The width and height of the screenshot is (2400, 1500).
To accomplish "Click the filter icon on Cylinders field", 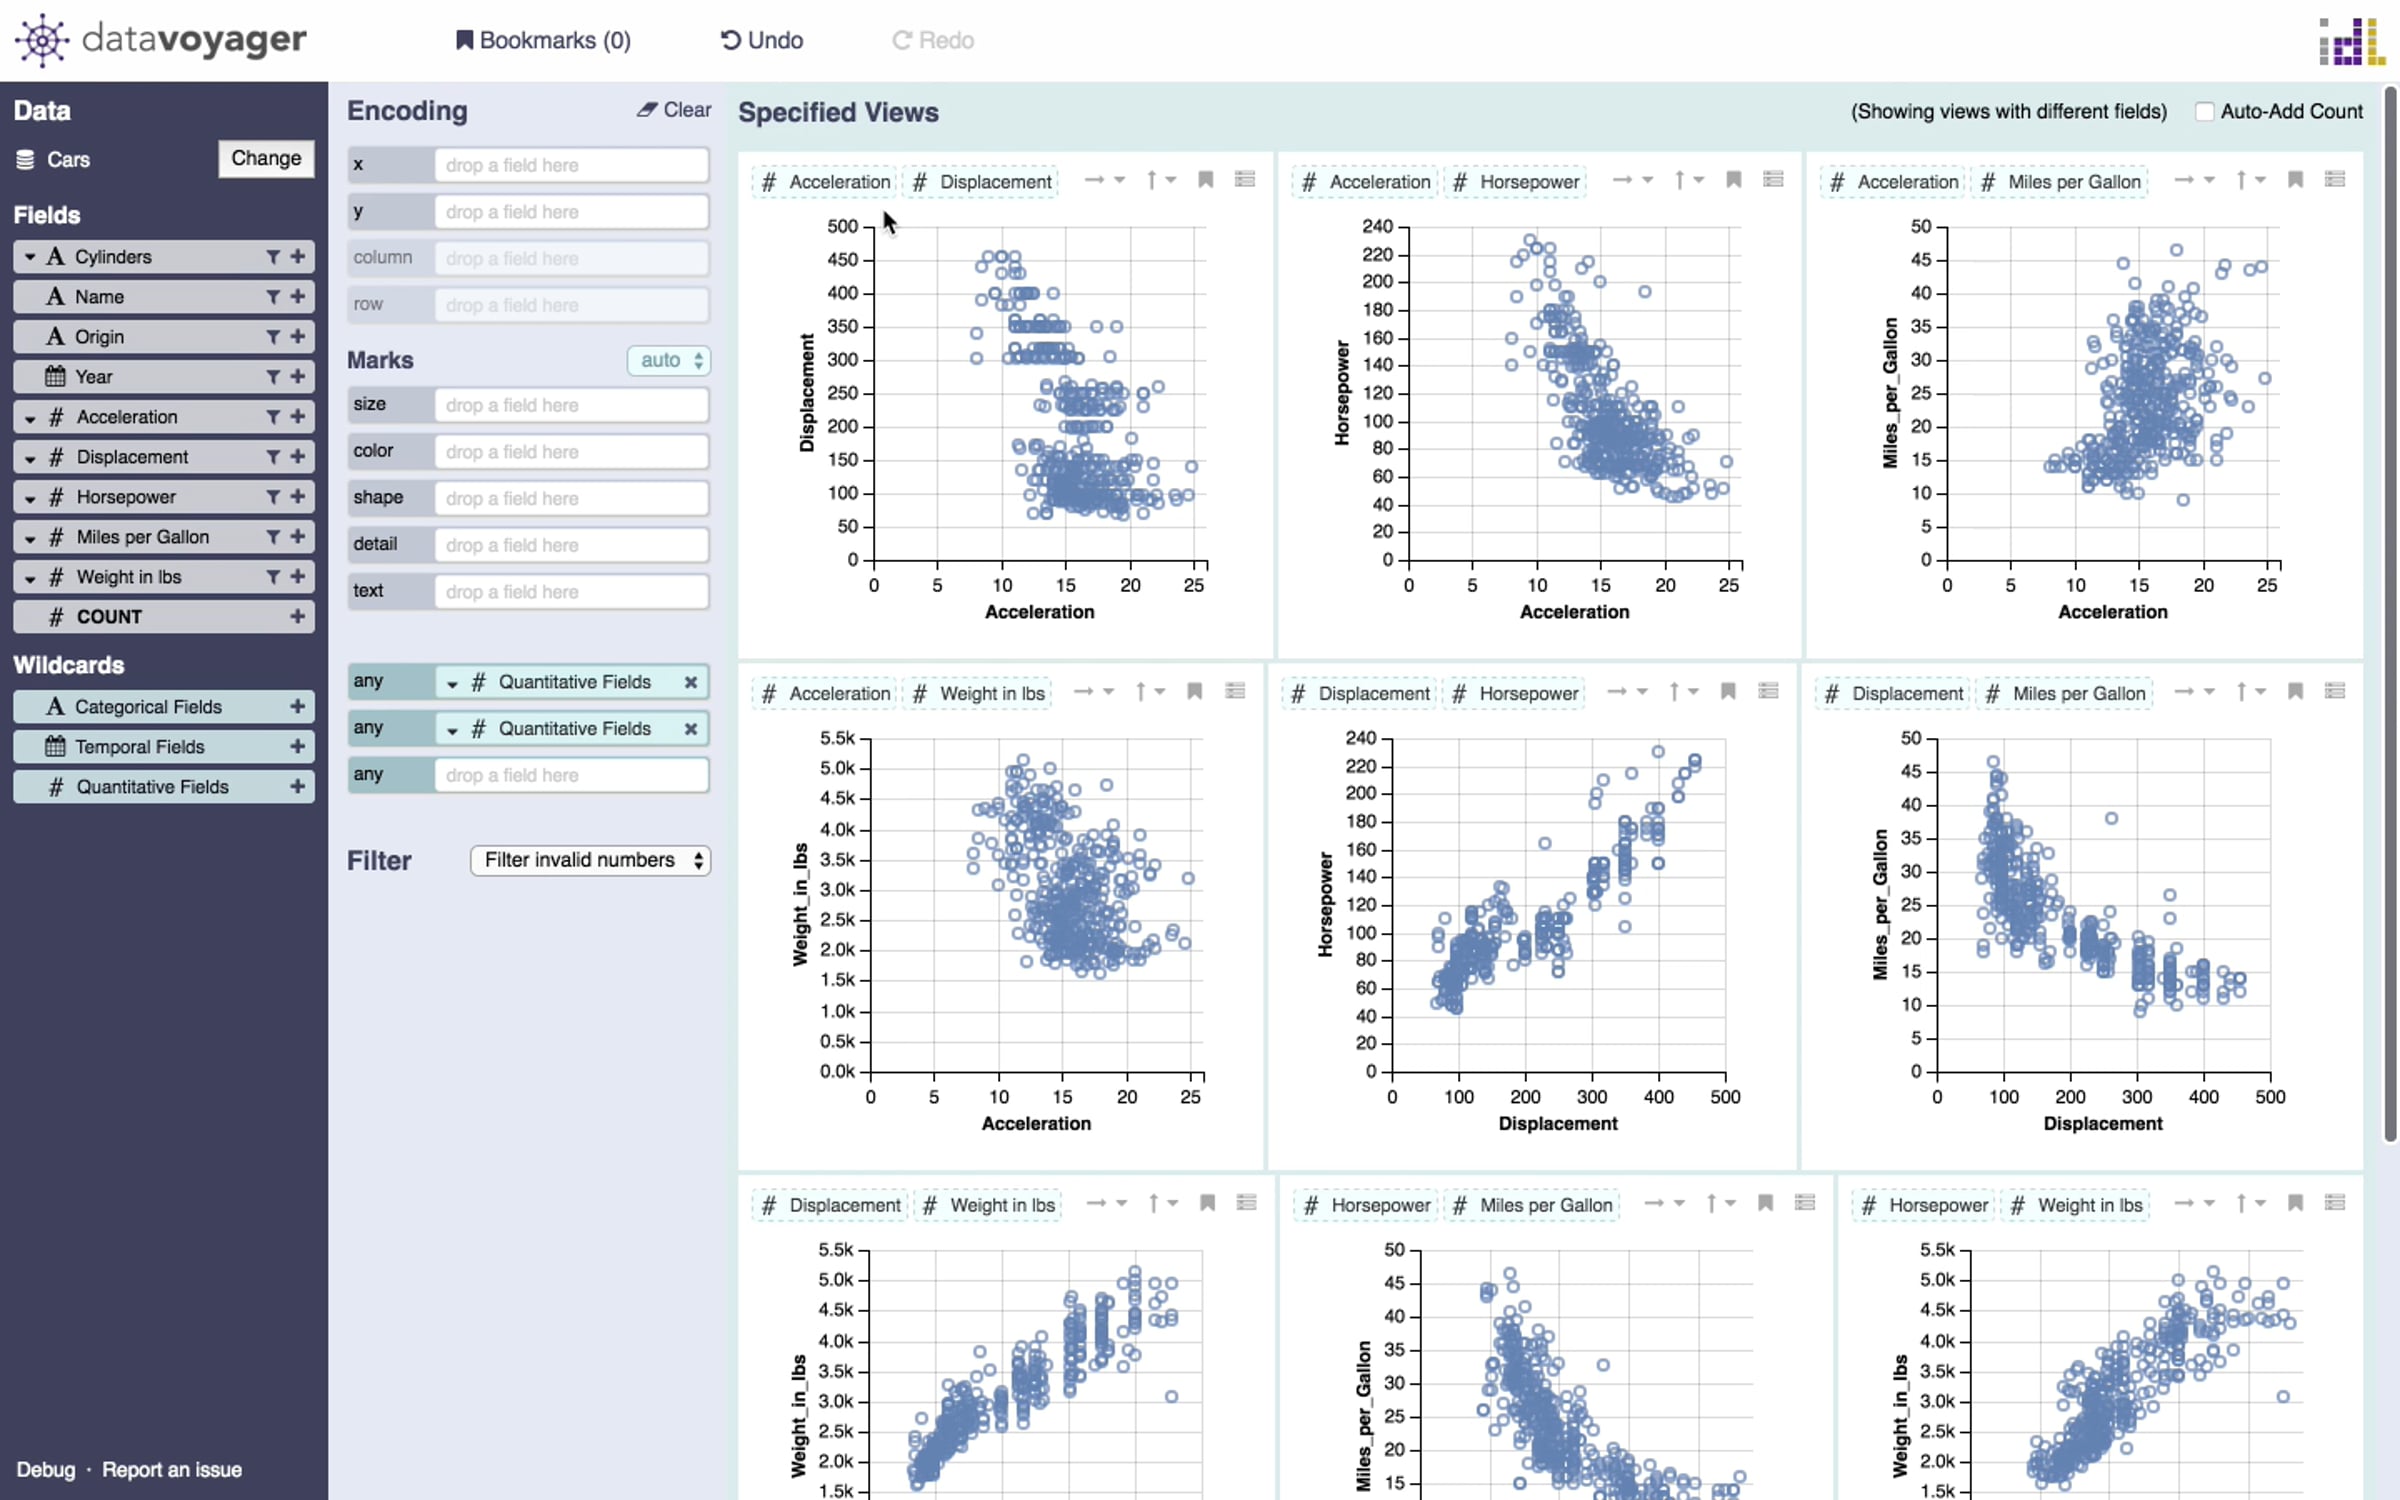I will point(273,257).
